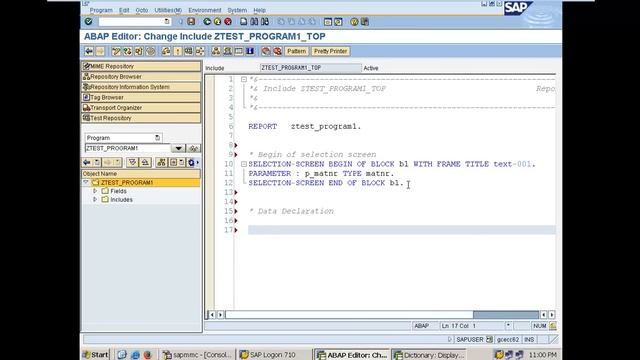Click the yellow Help question mark icon
Viewport: 640px width, 360px height.
[x=354, y=22]
